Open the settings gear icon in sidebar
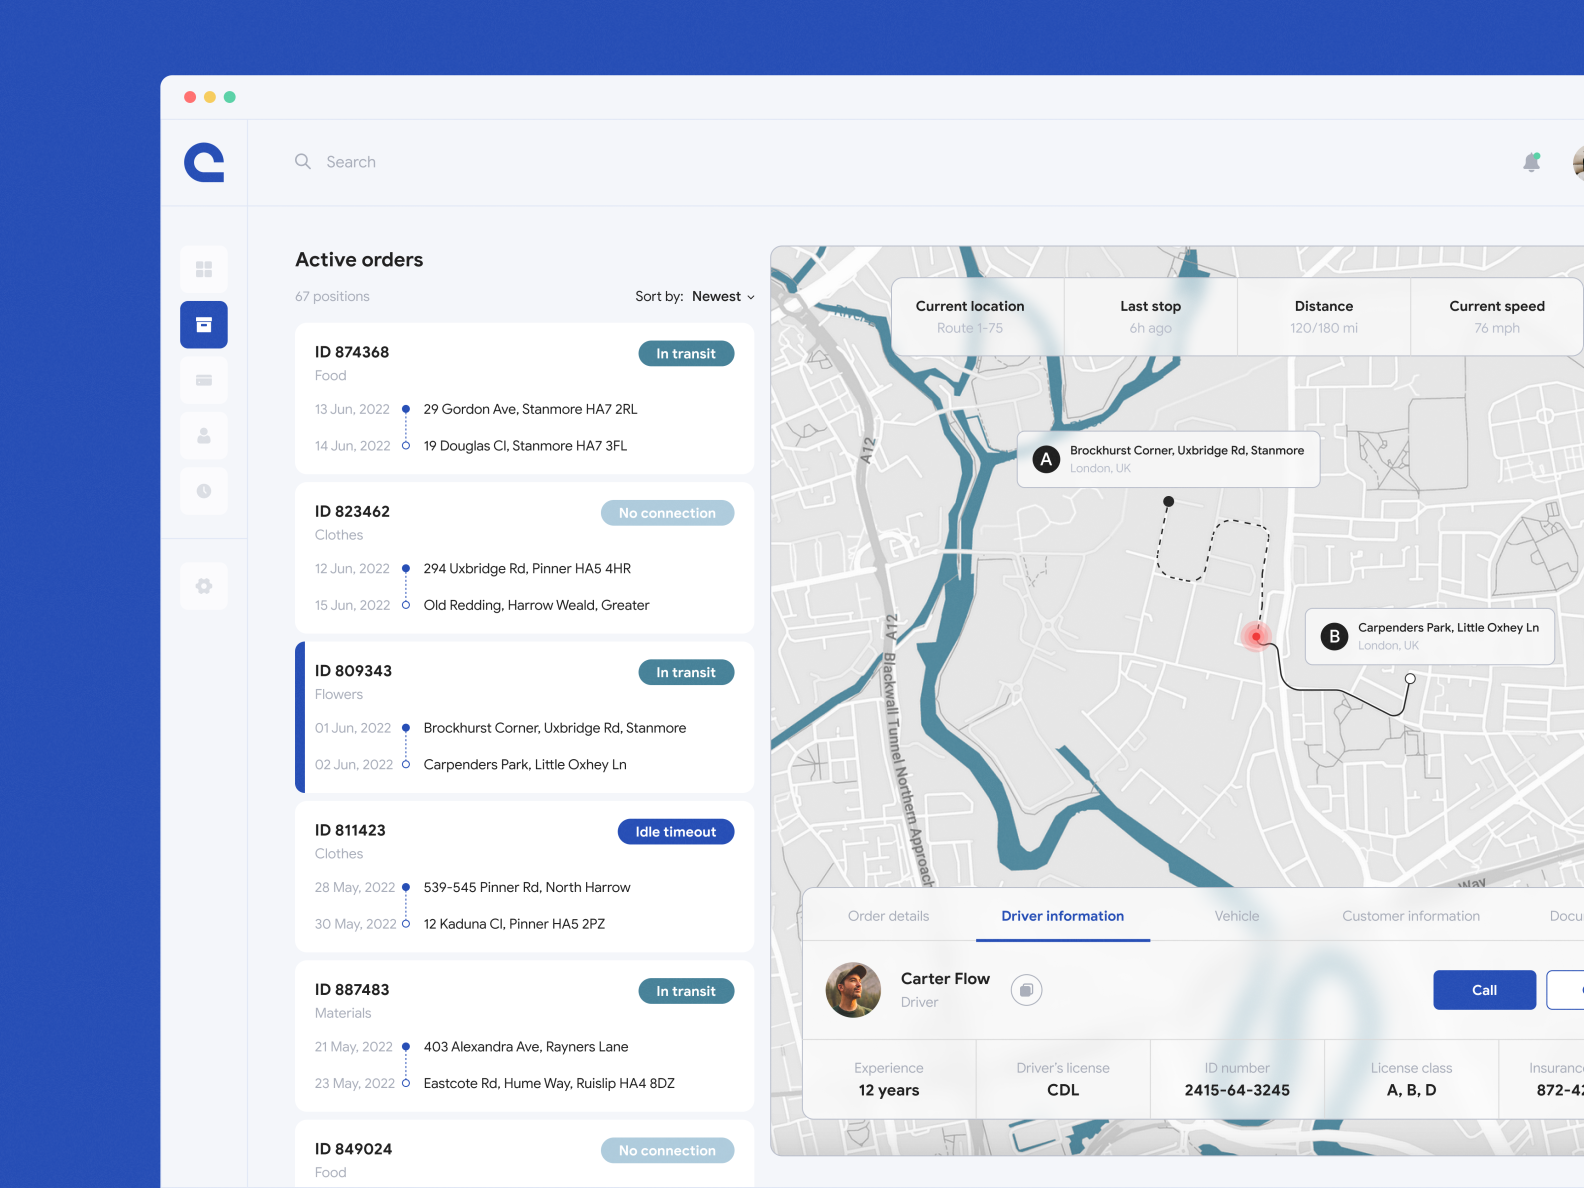1584x1188 pixels. [204, 586]
